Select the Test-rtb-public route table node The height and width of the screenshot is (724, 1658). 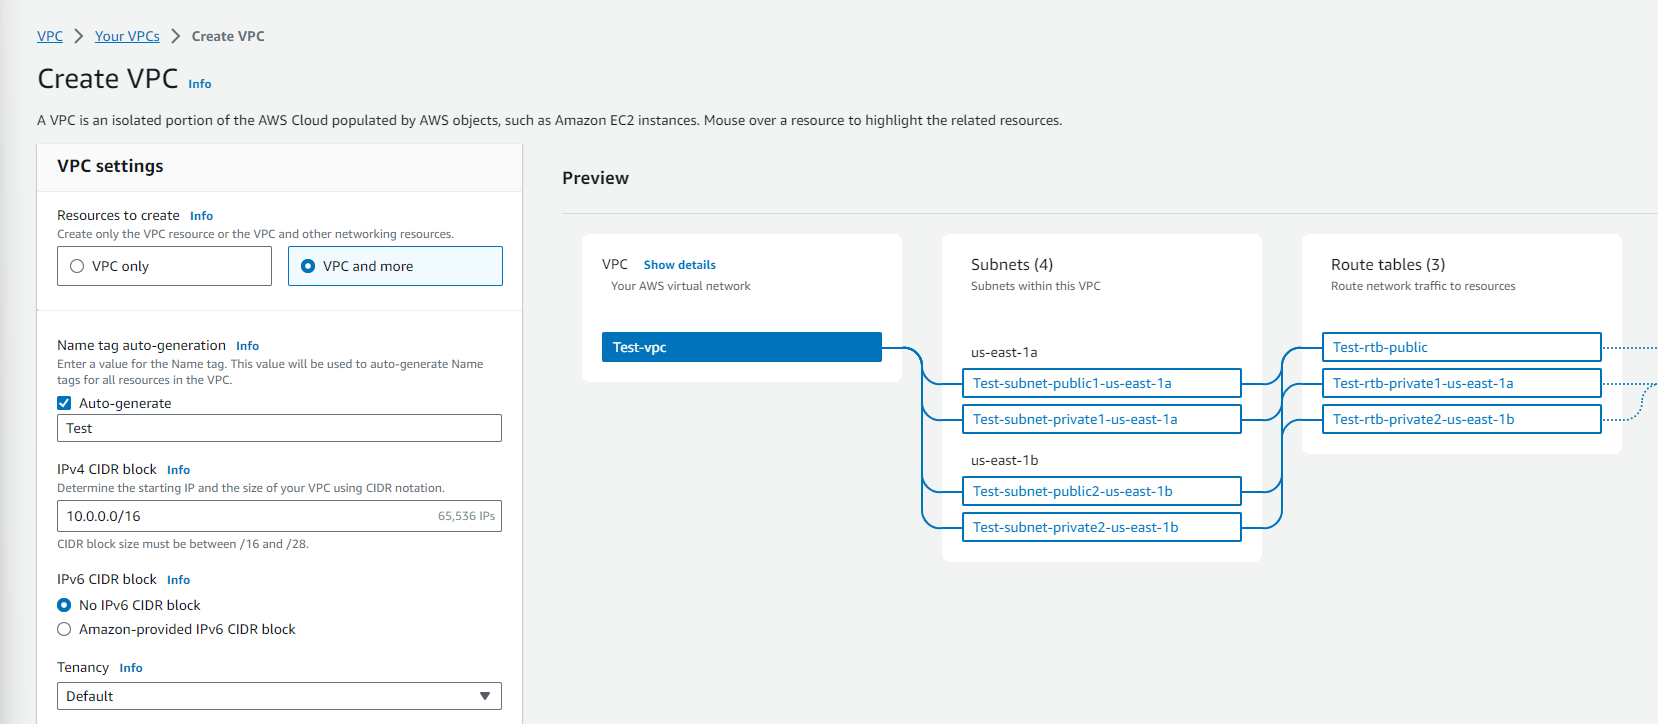[1460, 347]
